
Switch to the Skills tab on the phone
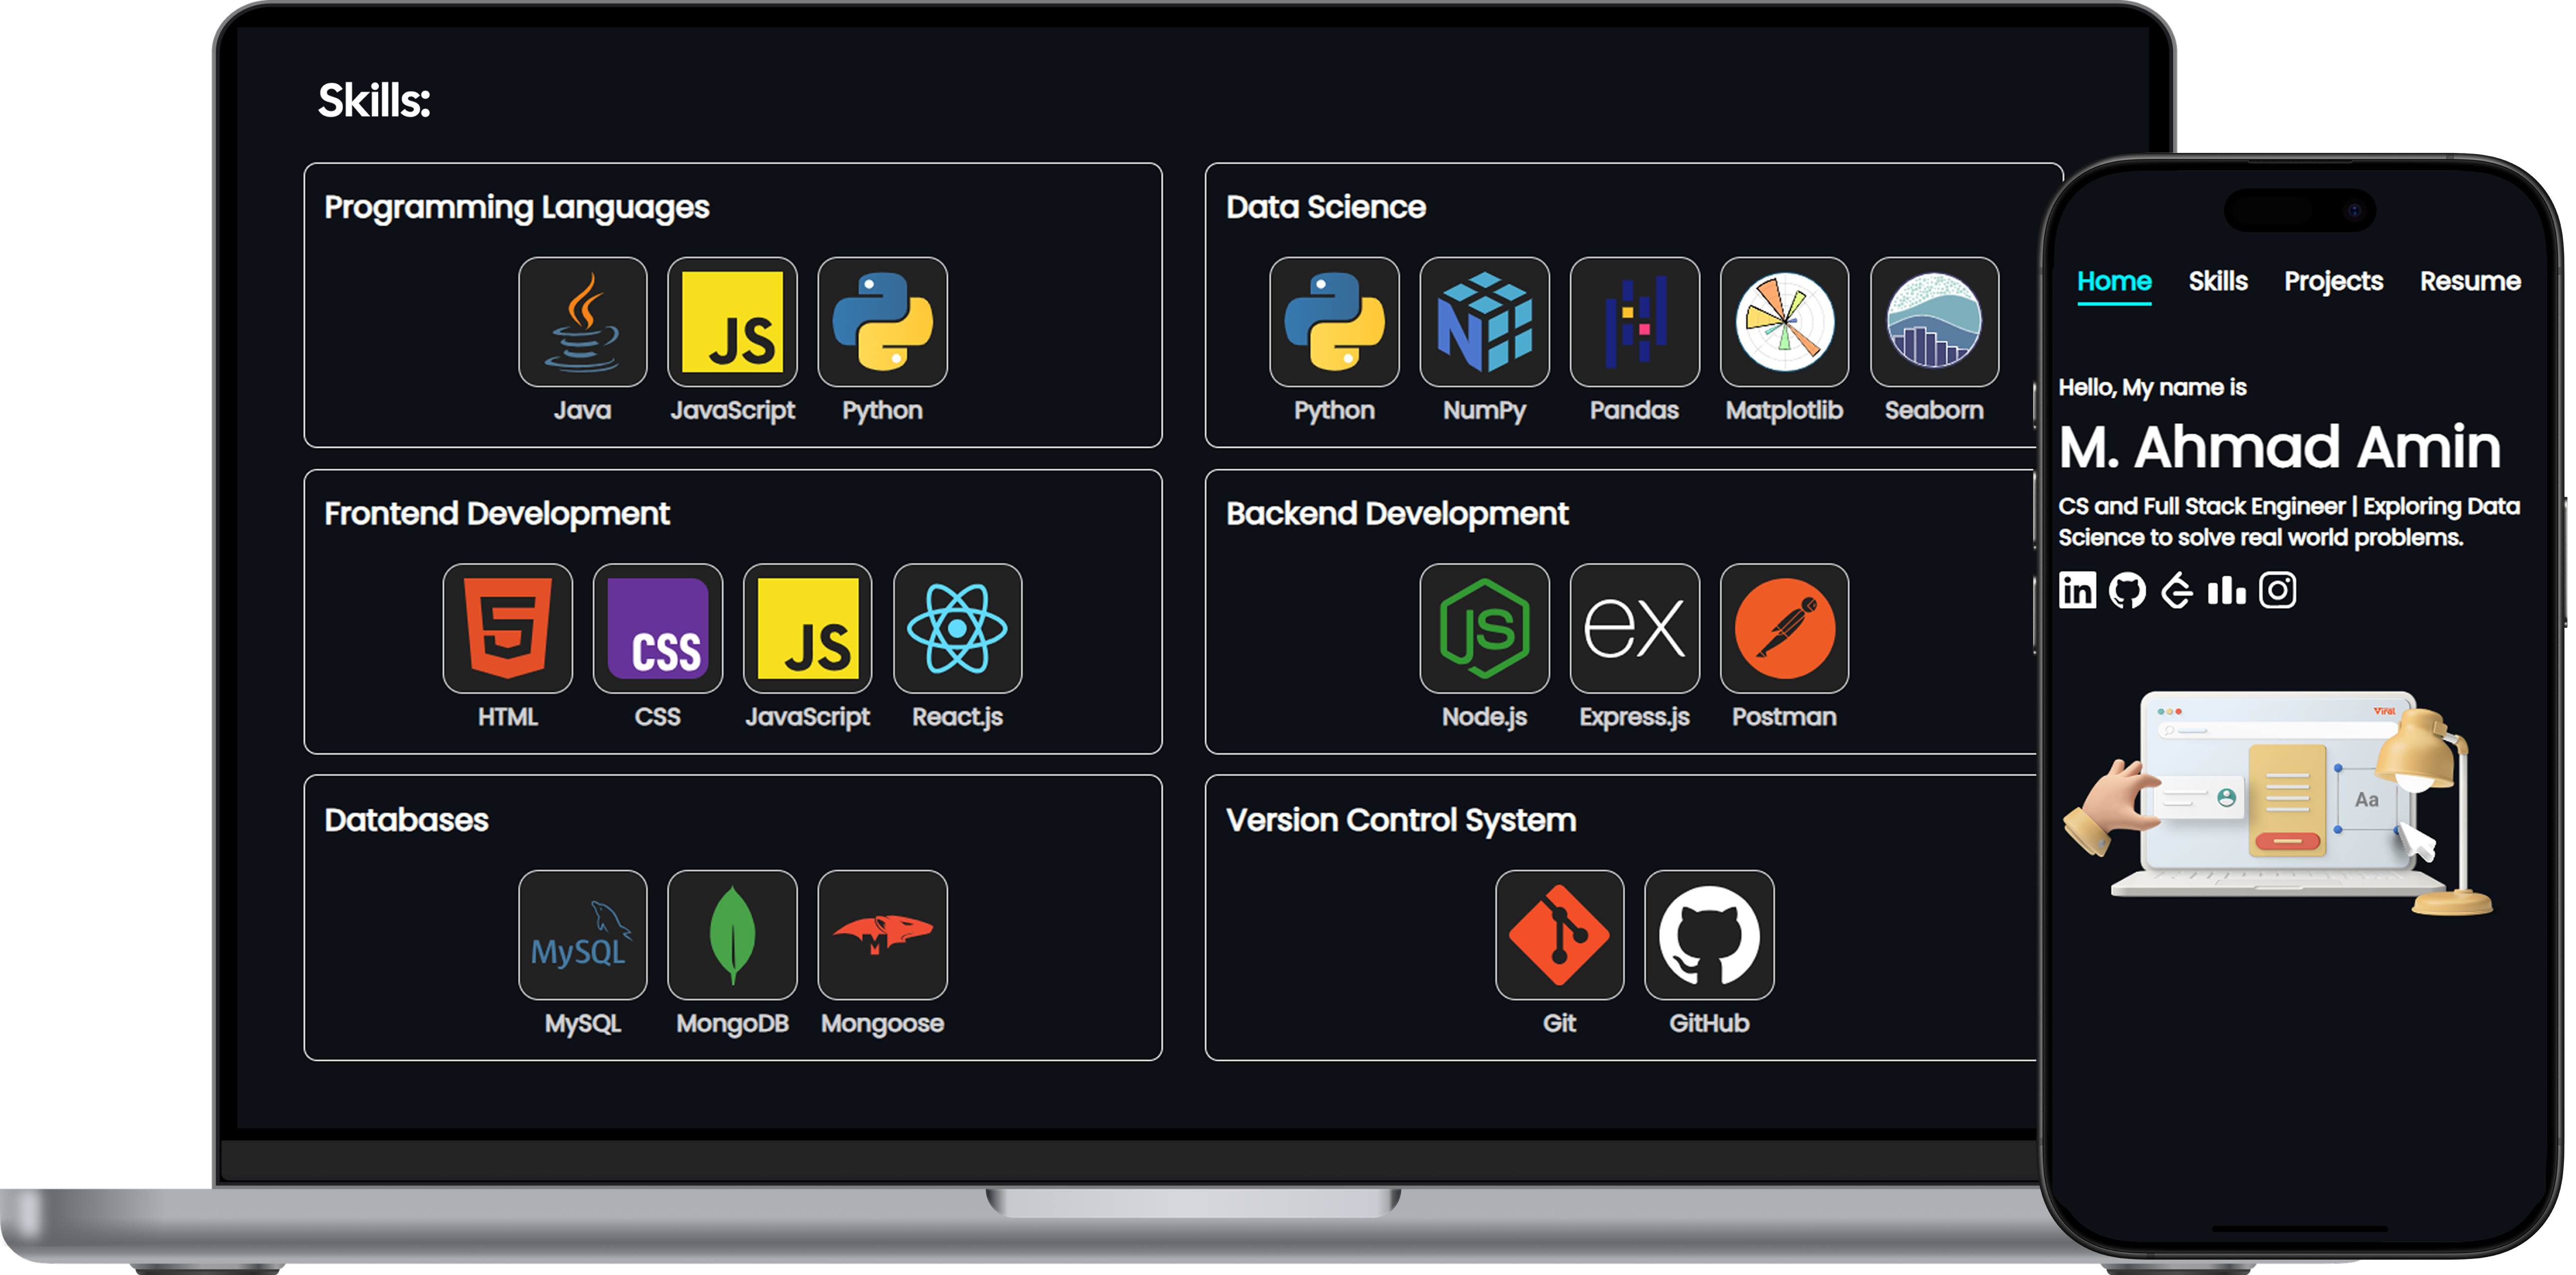pyautogui.click(x=2218, y=282)
